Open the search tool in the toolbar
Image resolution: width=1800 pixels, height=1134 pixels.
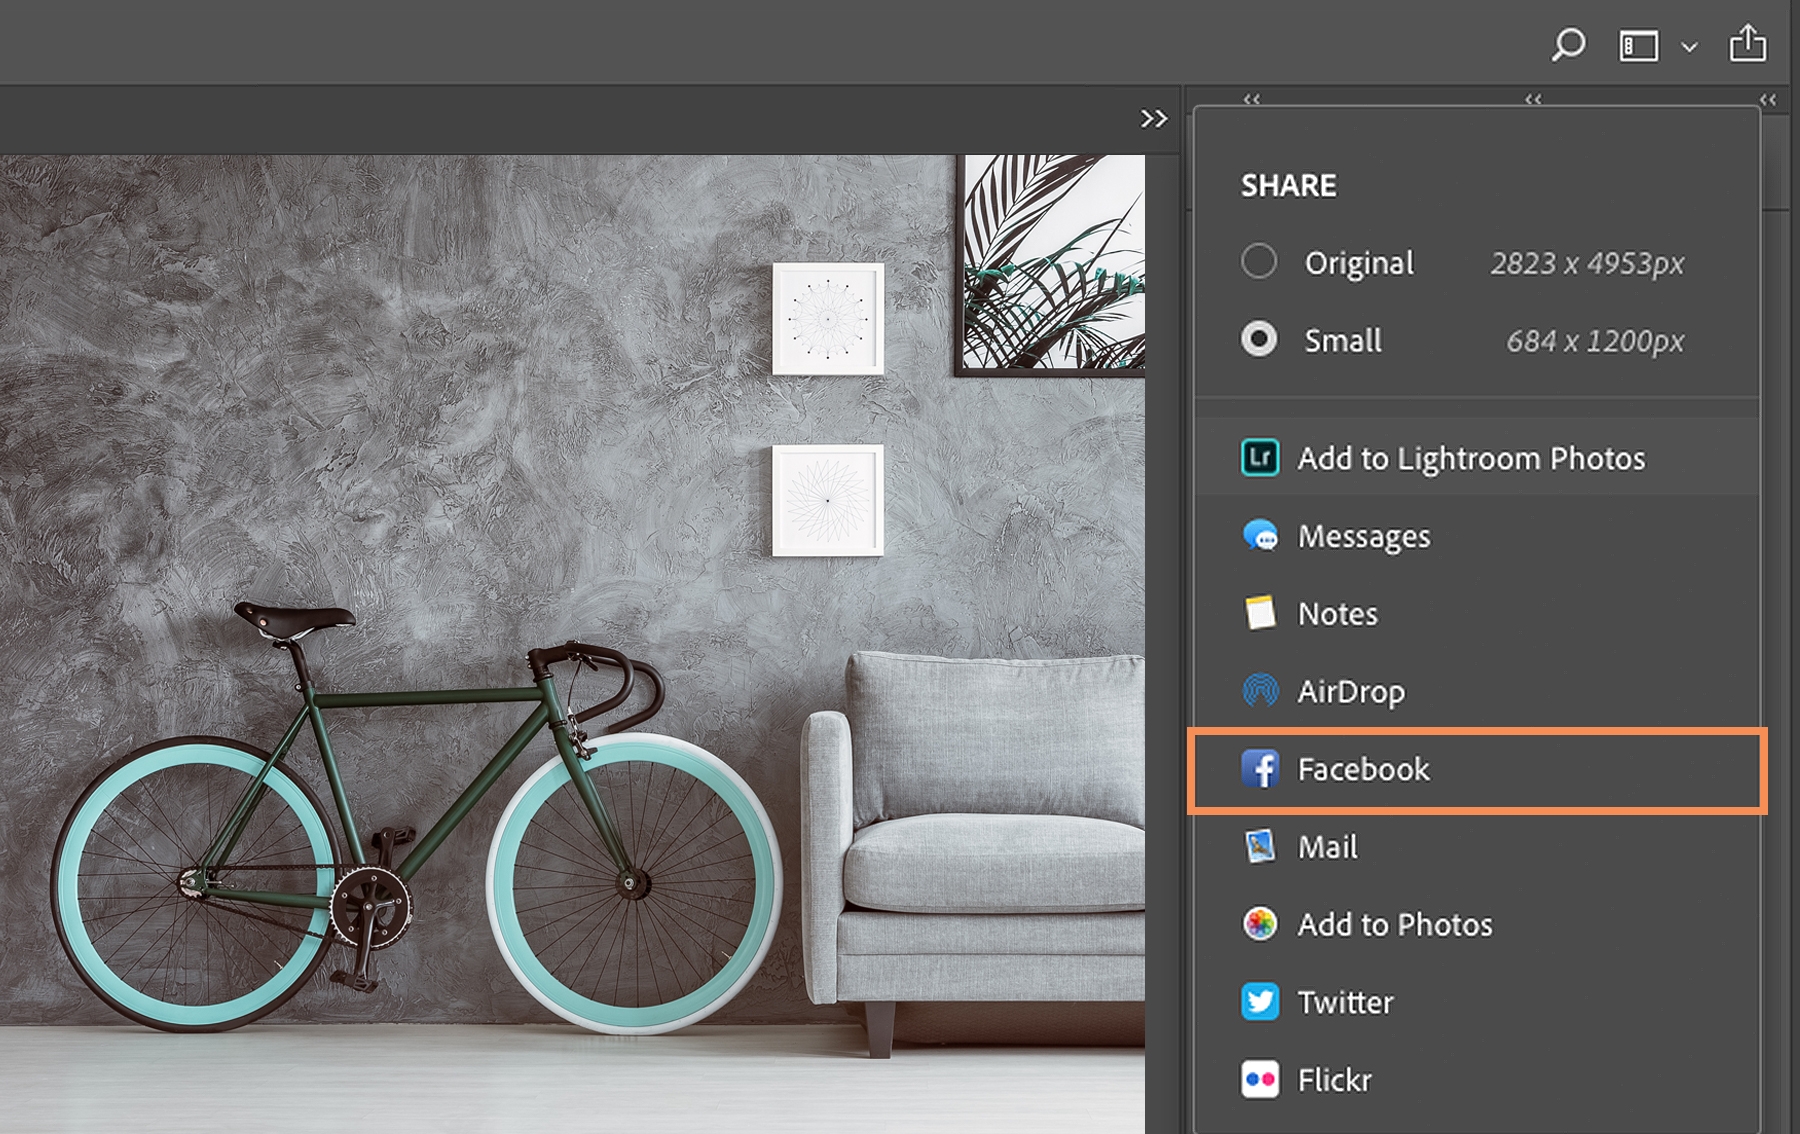pyautogui.click(x=1569, y=46)
